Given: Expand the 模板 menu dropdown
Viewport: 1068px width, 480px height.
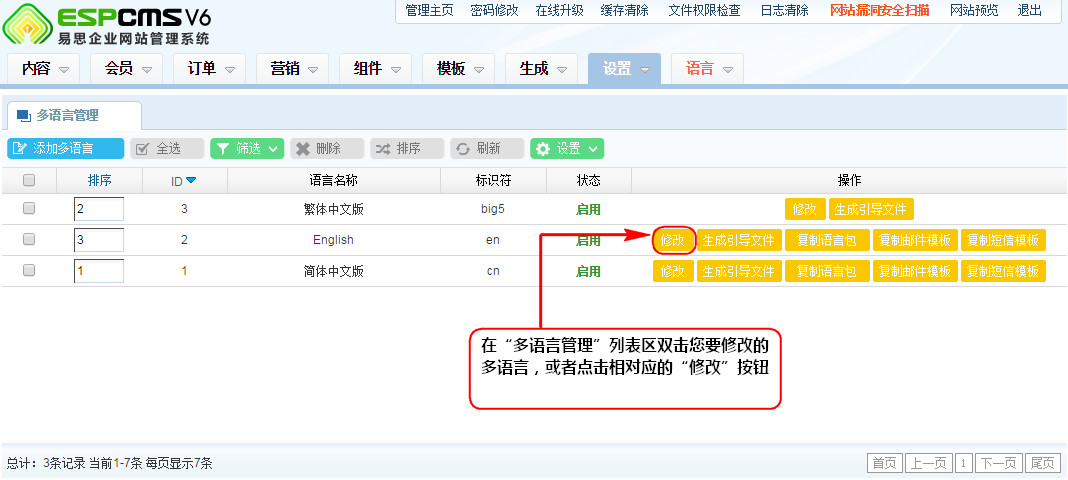Looking at the screenshot, I should click(480, 69).
